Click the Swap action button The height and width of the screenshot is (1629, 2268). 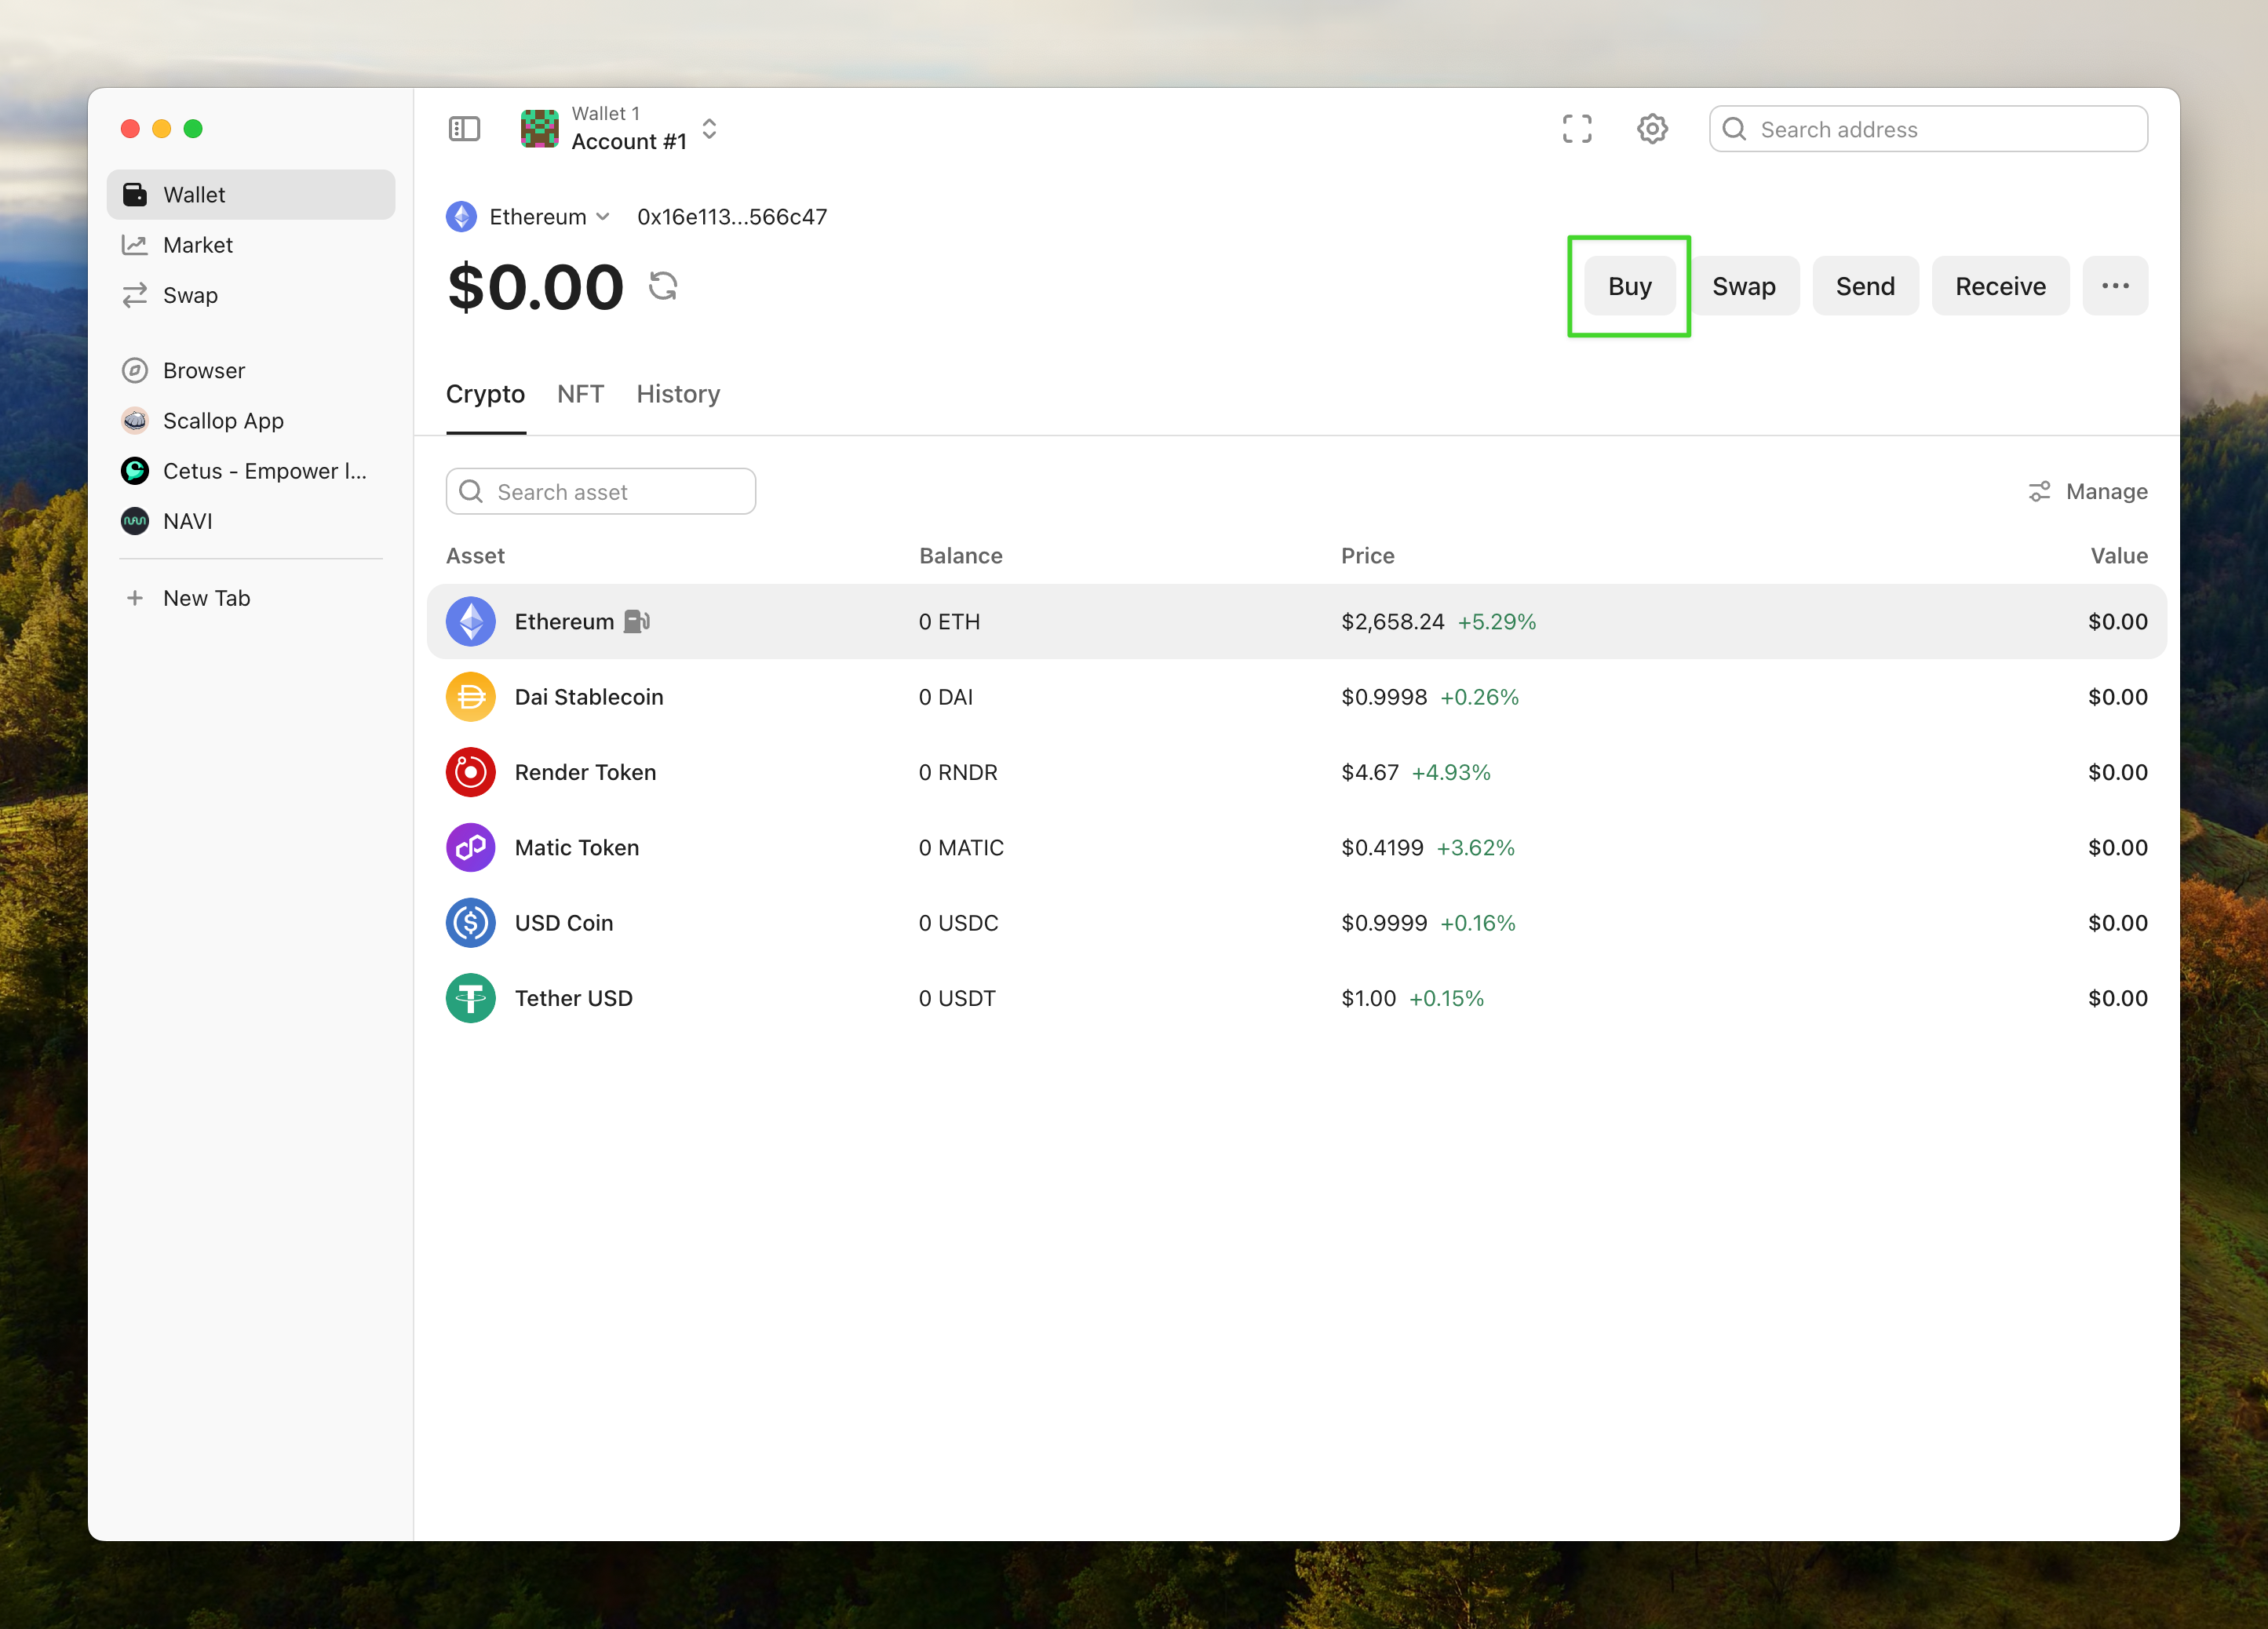[1744, 286]
